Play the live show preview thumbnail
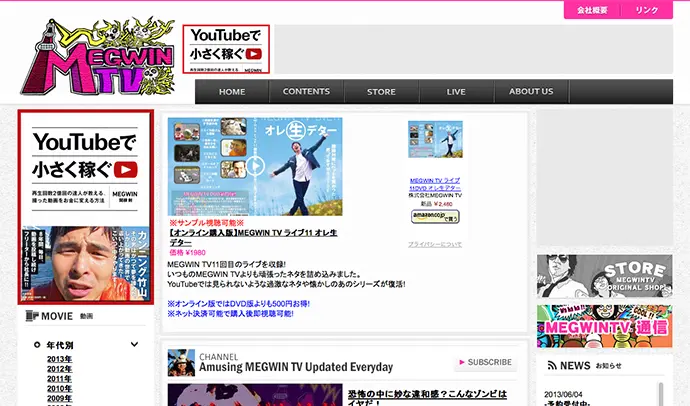 pos(255,166)
